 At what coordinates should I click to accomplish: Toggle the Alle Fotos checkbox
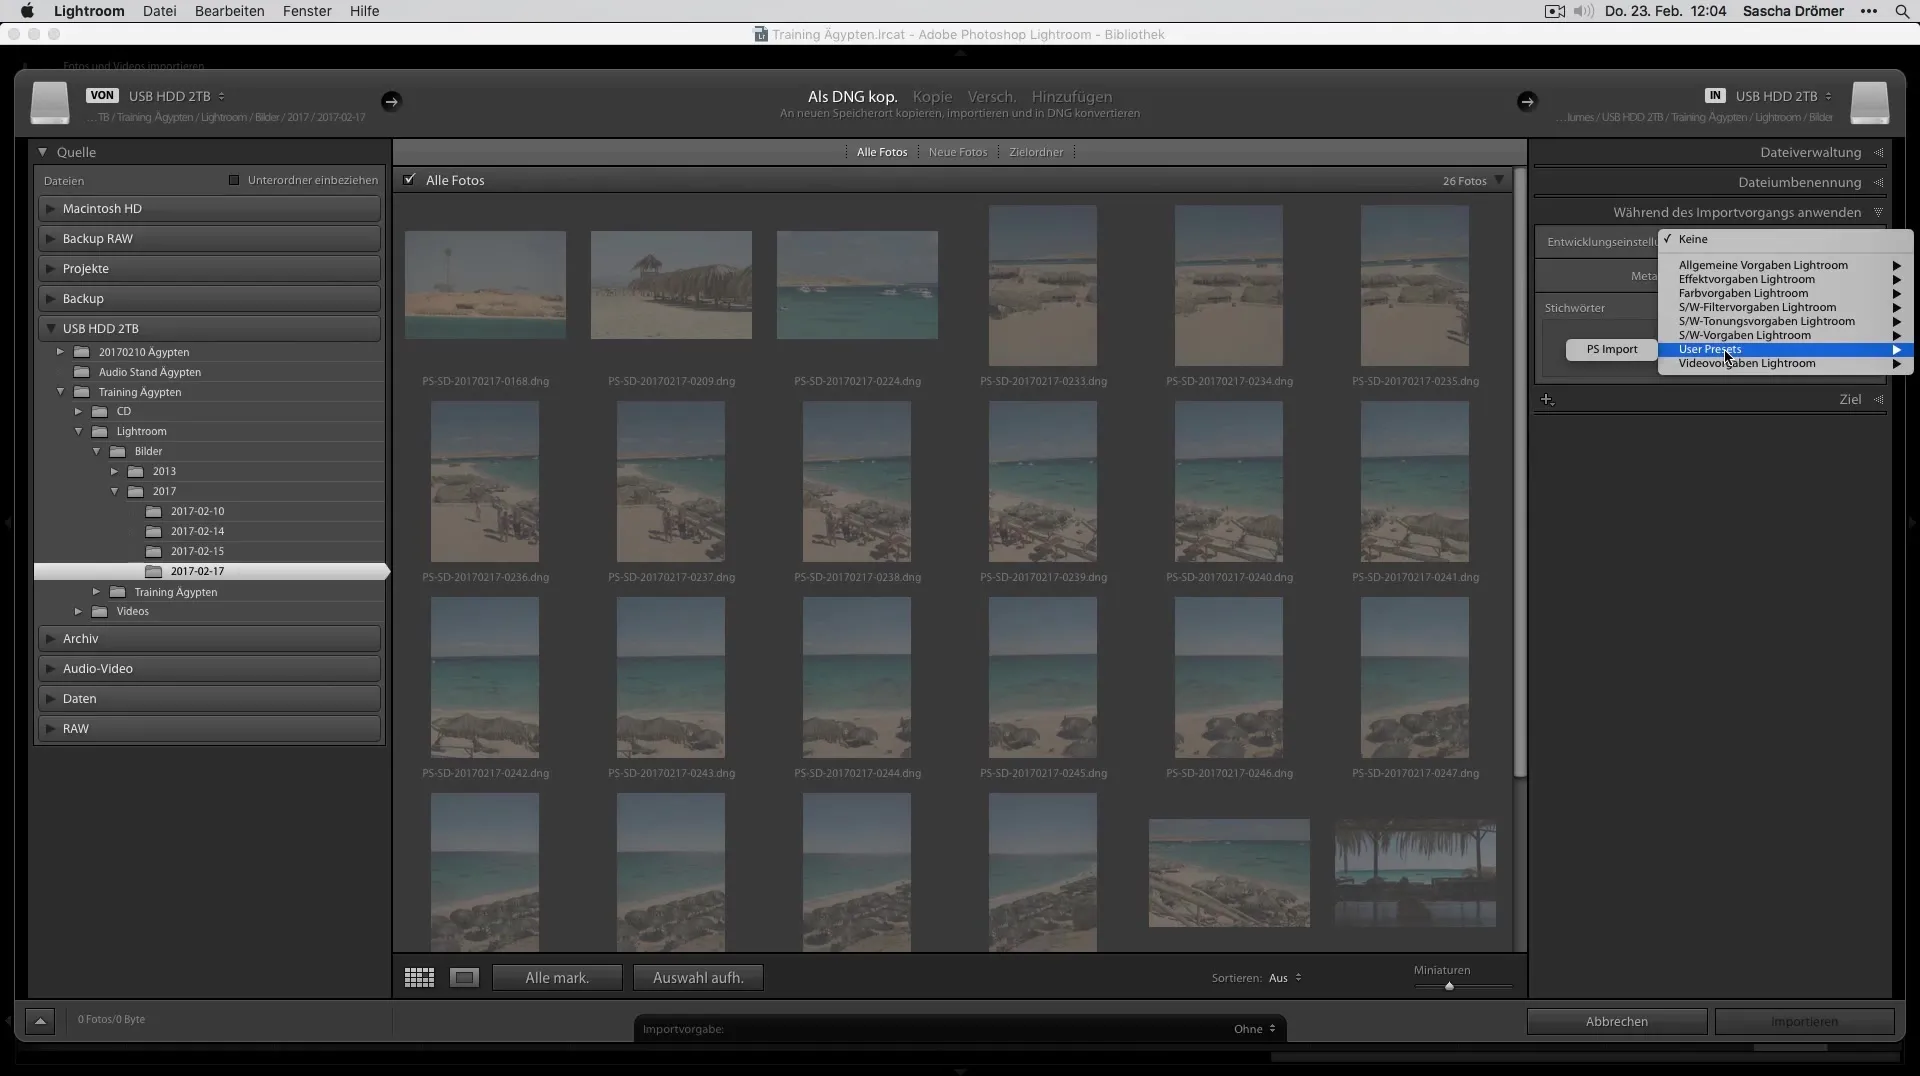pyautogui.click(x=409, y=180)
